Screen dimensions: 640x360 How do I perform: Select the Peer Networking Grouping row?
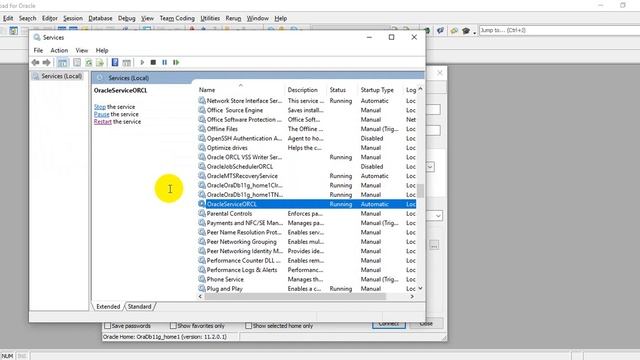[x=307, y=241]
